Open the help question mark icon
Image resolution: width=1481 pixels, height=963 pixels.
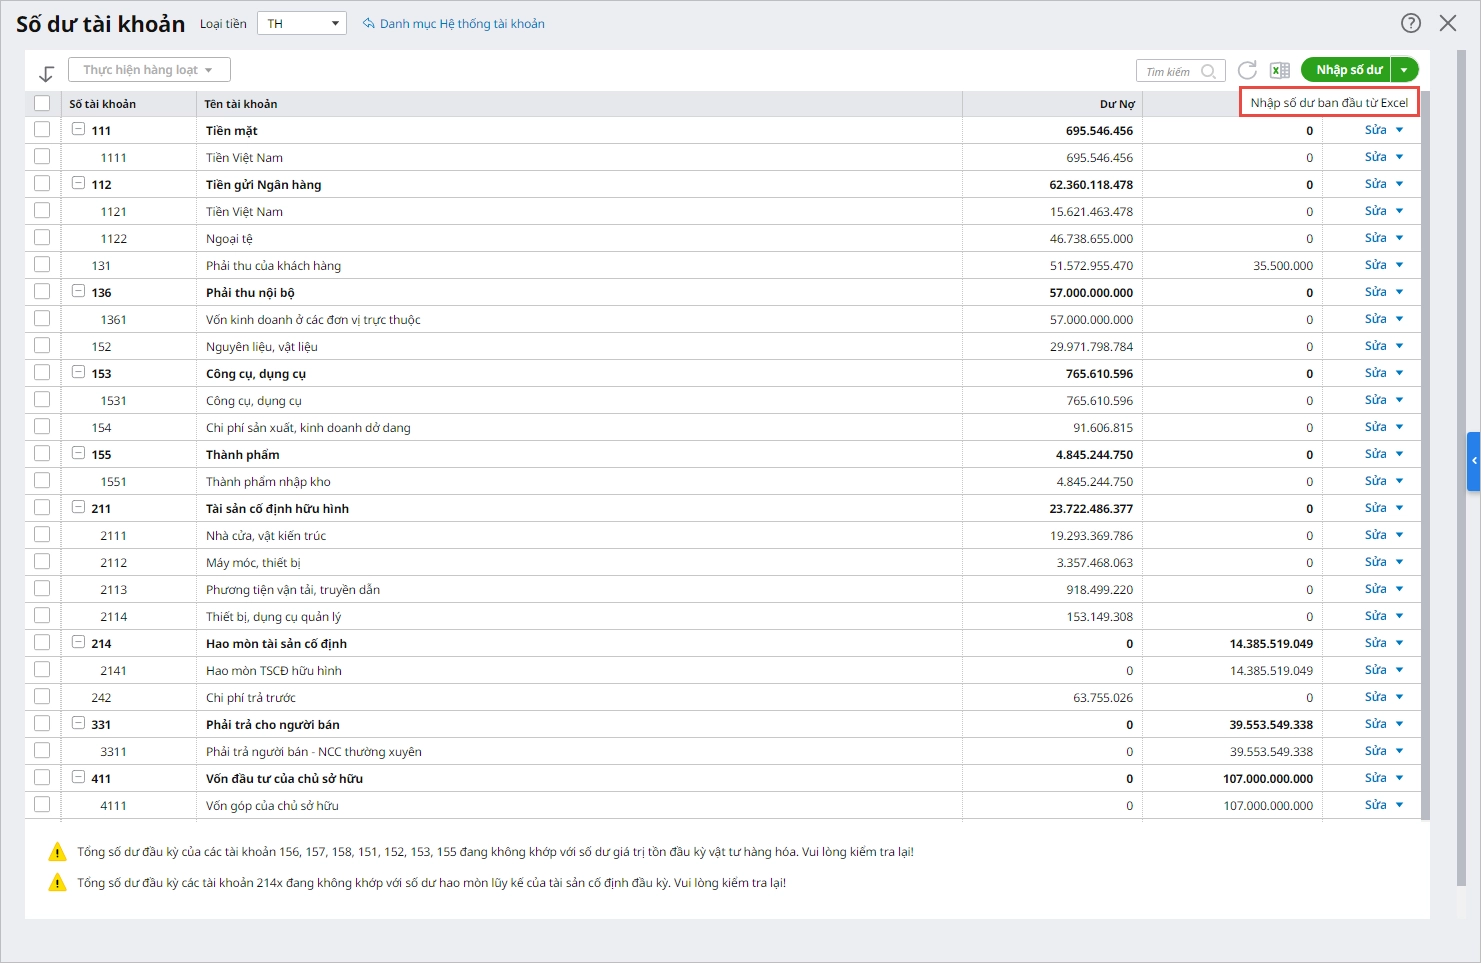point(1410,23)
